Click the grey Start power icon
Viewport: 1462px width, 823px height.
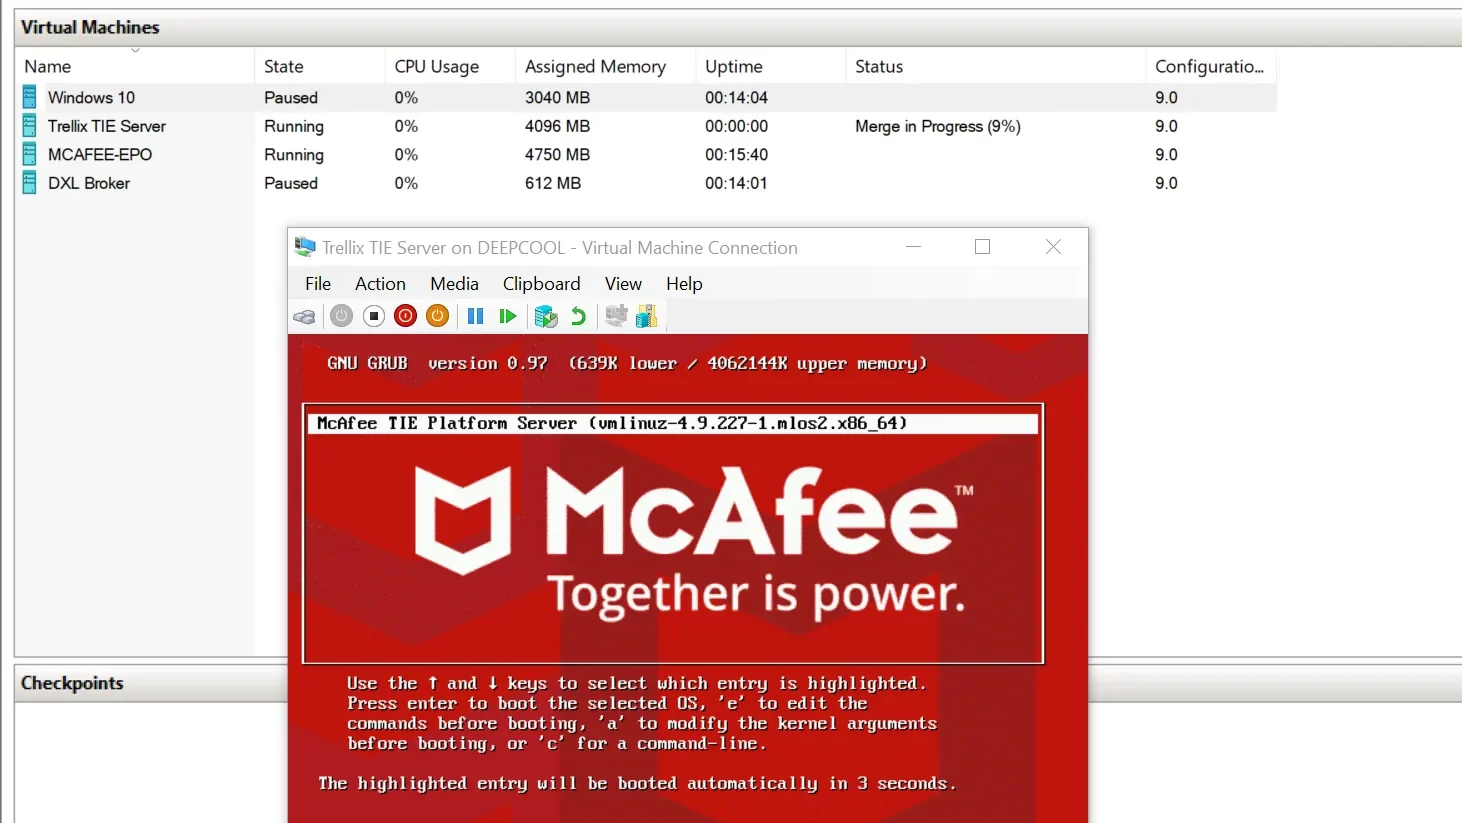pos(342,316)
